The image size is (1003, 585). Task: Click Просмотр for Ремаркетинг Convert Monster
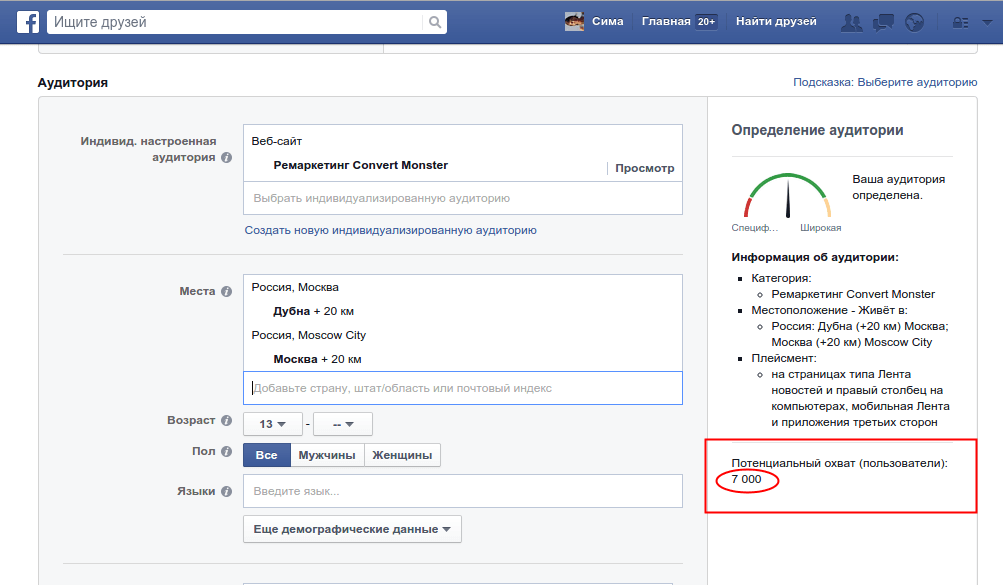644,169
